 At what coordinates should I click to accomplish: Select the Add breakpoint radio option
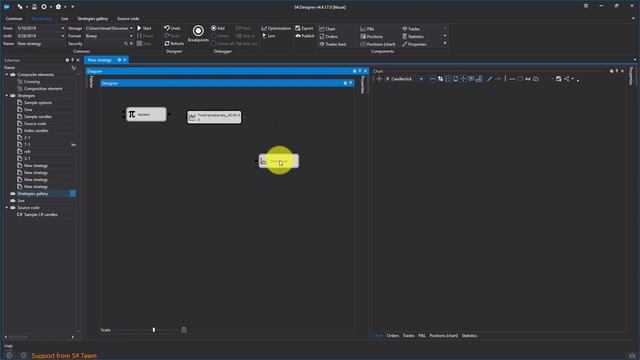pyautogui.click(x=218, y=28)
